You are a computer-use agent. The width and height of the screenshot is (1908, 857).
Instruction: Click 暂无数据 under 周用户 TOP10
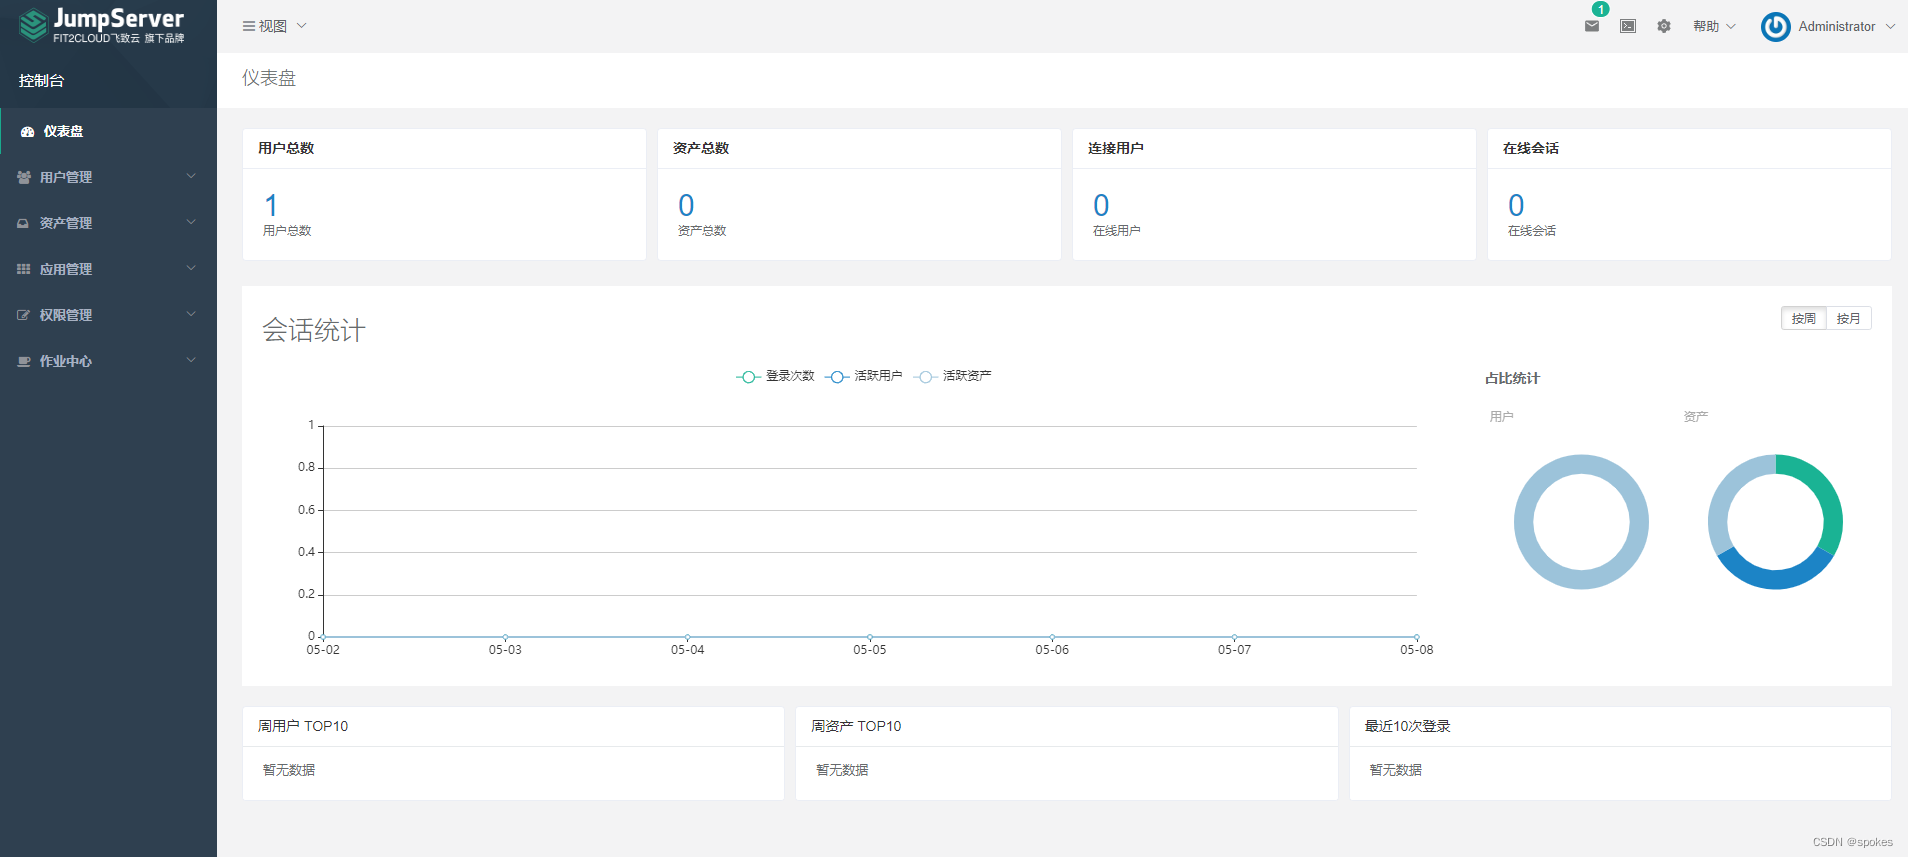[x=289, y=770]
